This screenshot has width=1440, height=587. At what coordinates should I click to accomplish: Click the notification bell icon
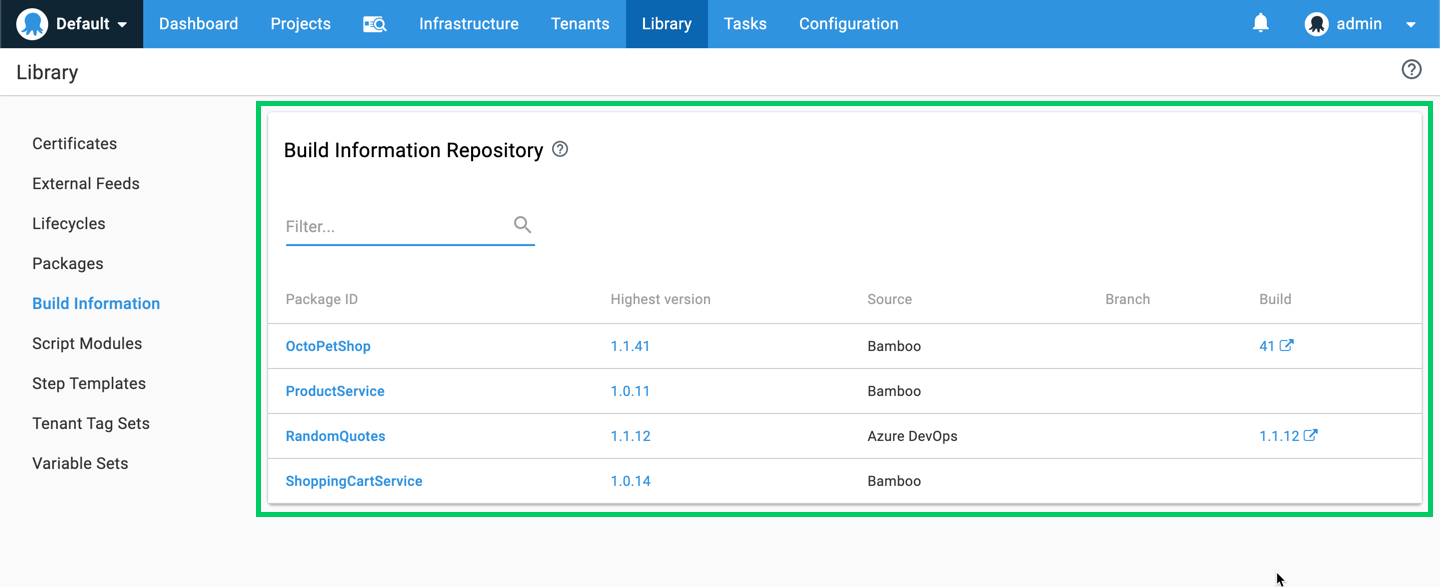point(1260,22)
